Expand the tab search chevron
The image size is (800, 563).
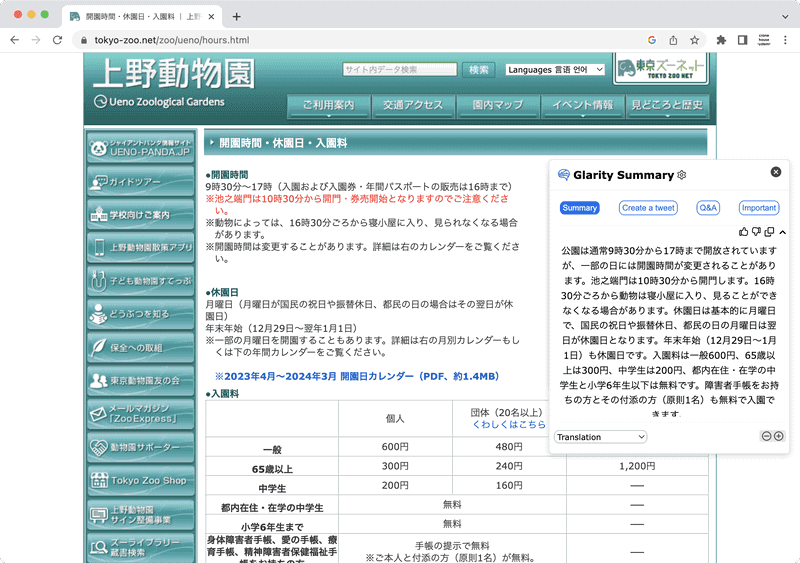[785, 17]
